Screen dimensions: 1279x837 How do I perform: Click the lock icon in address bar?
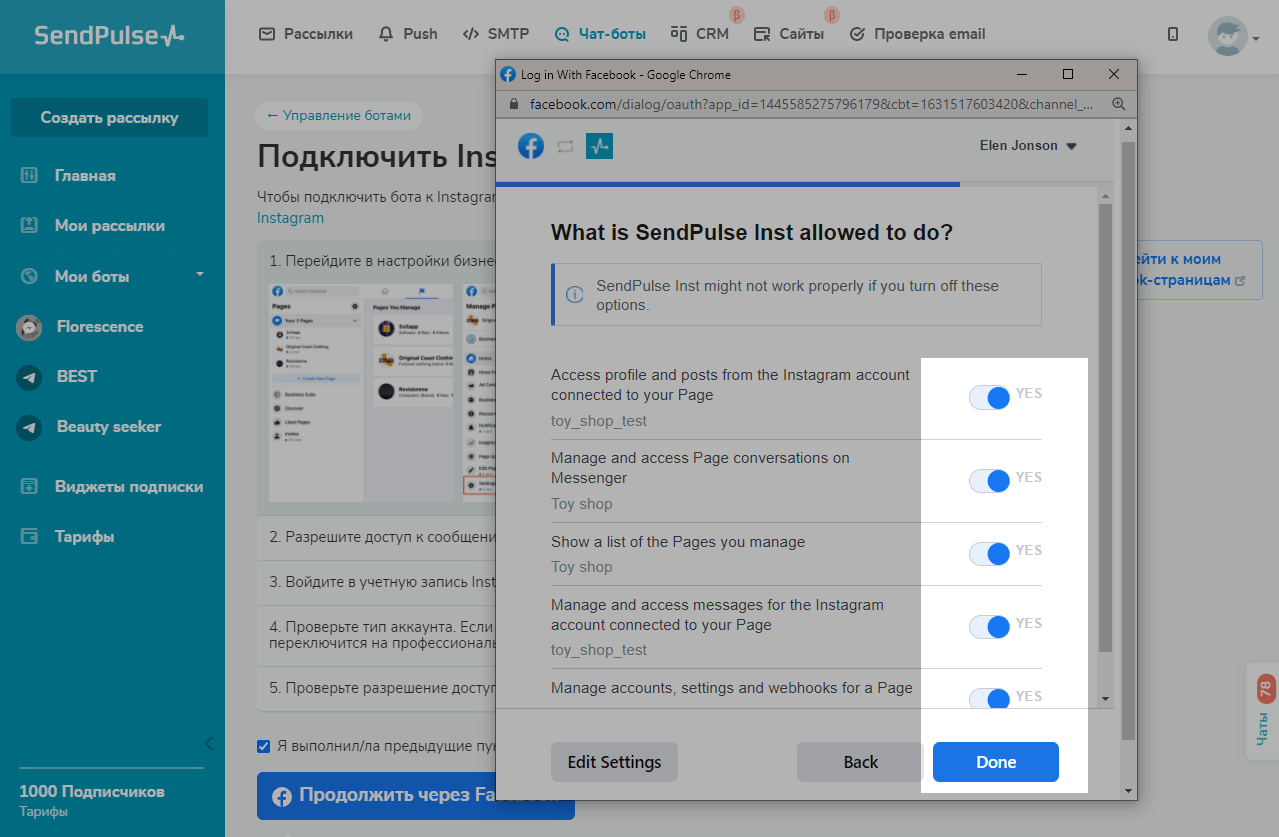(514, 103)
